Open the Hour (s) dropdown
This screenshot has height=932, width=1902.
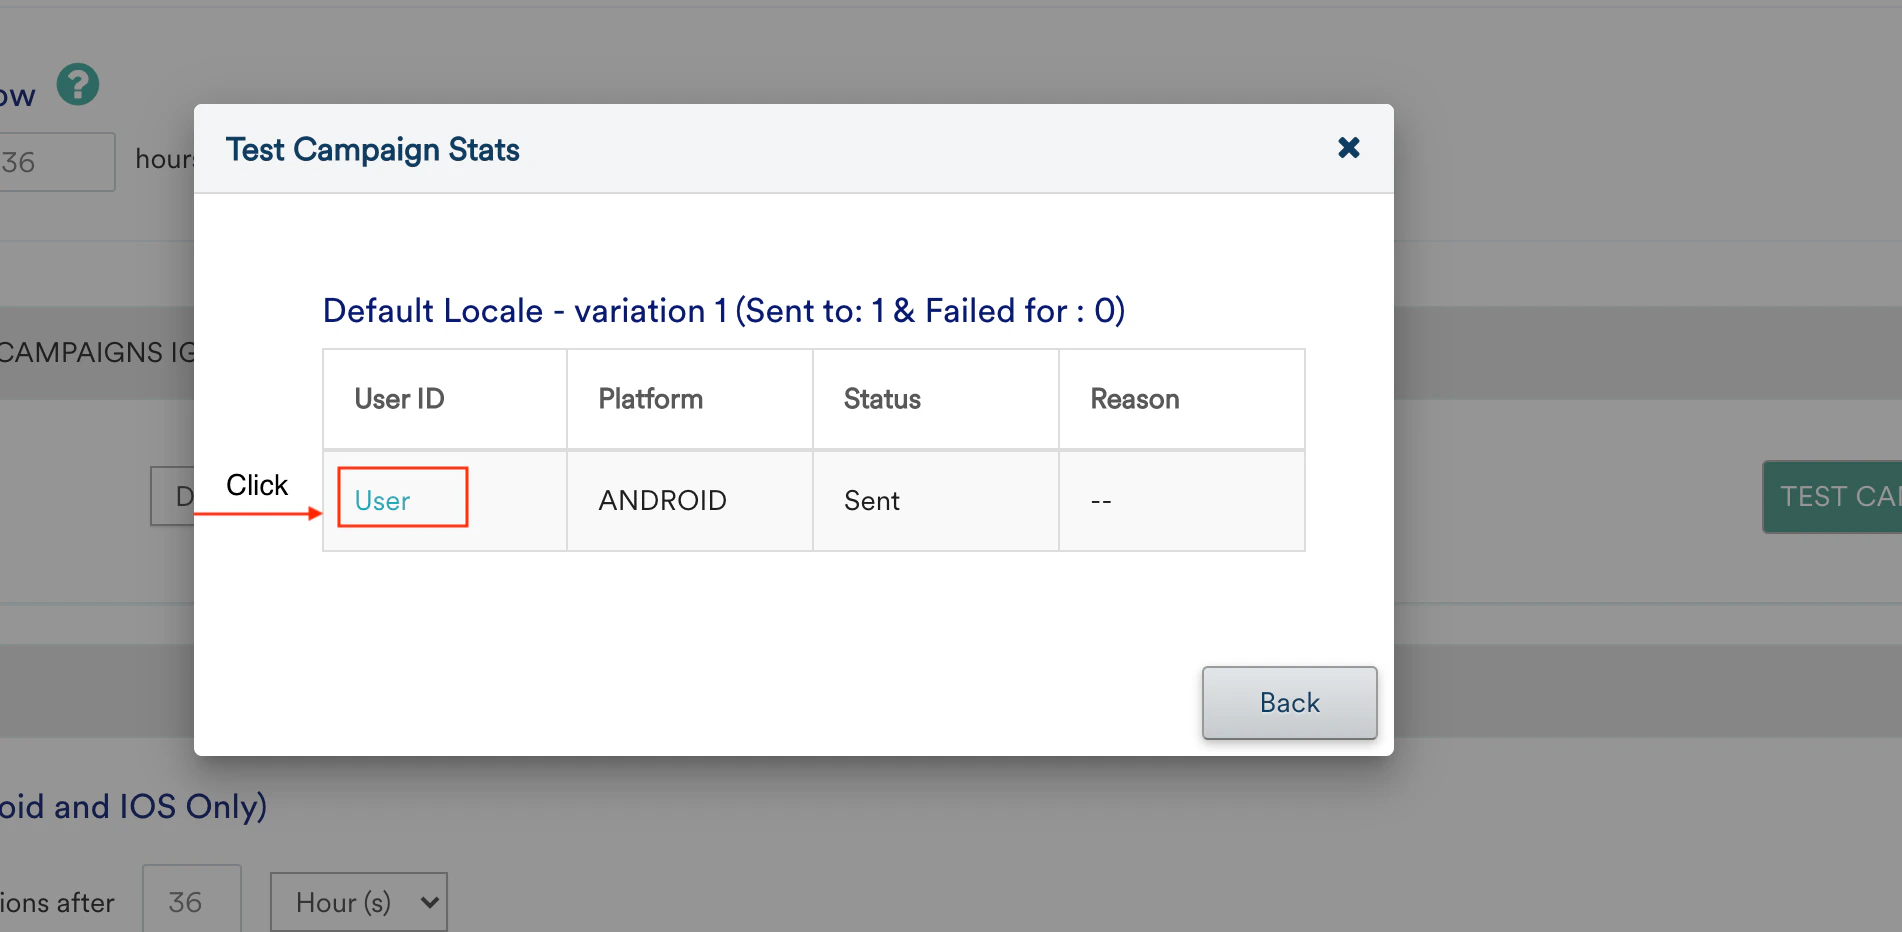click(358, 902)
